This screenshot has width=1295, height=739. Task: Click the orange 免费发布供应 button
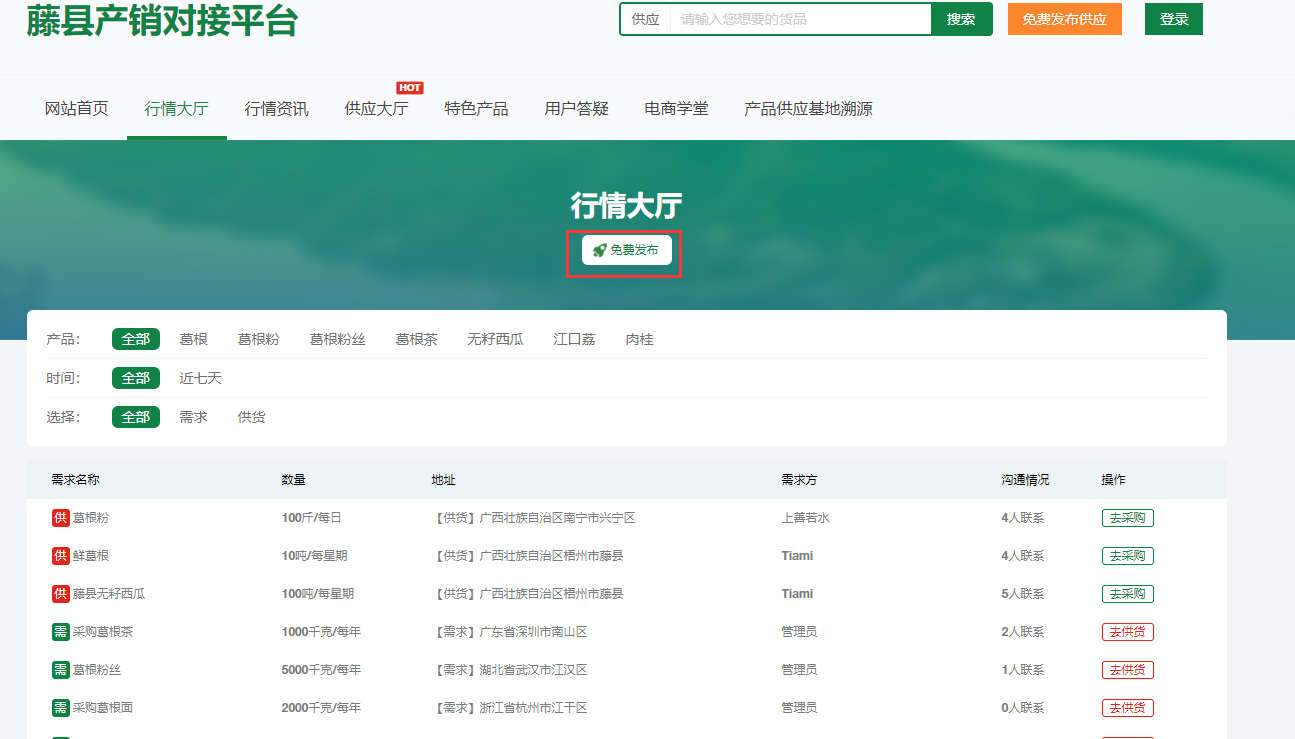pyautogui.click(x=1064, y=19)
